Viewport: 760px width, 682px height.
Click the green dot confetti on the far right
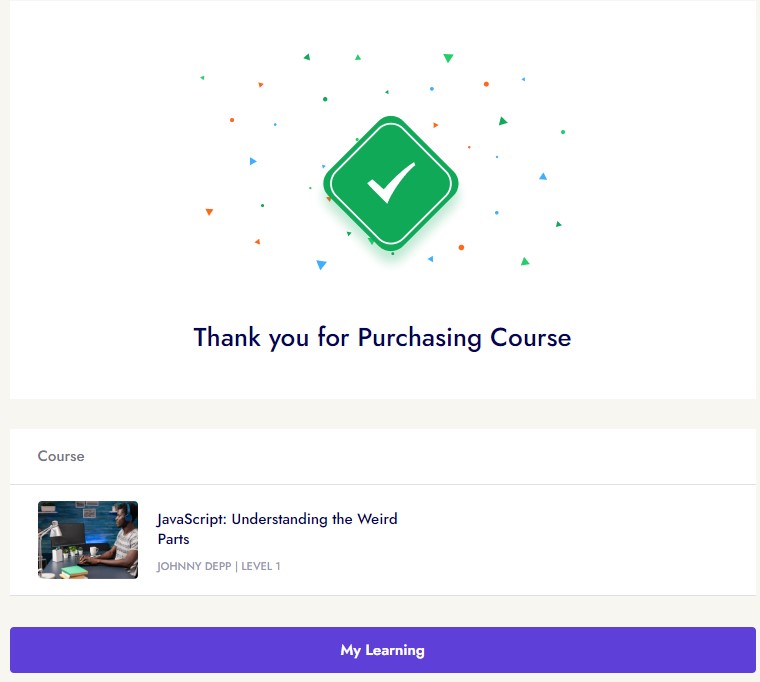pyautogui.click(x=563, y=132)
